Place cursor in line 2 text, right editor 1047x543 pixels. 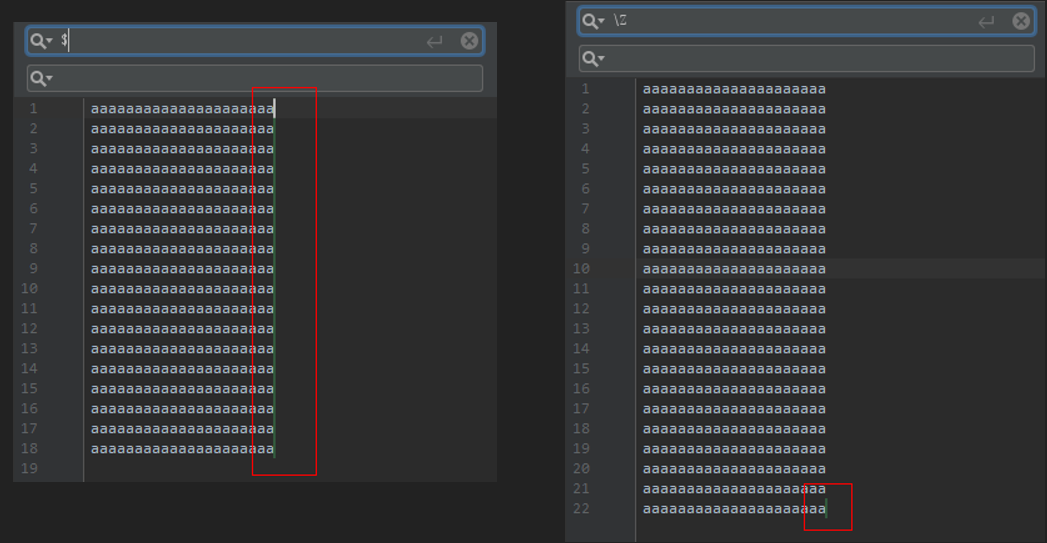[735, 109]
